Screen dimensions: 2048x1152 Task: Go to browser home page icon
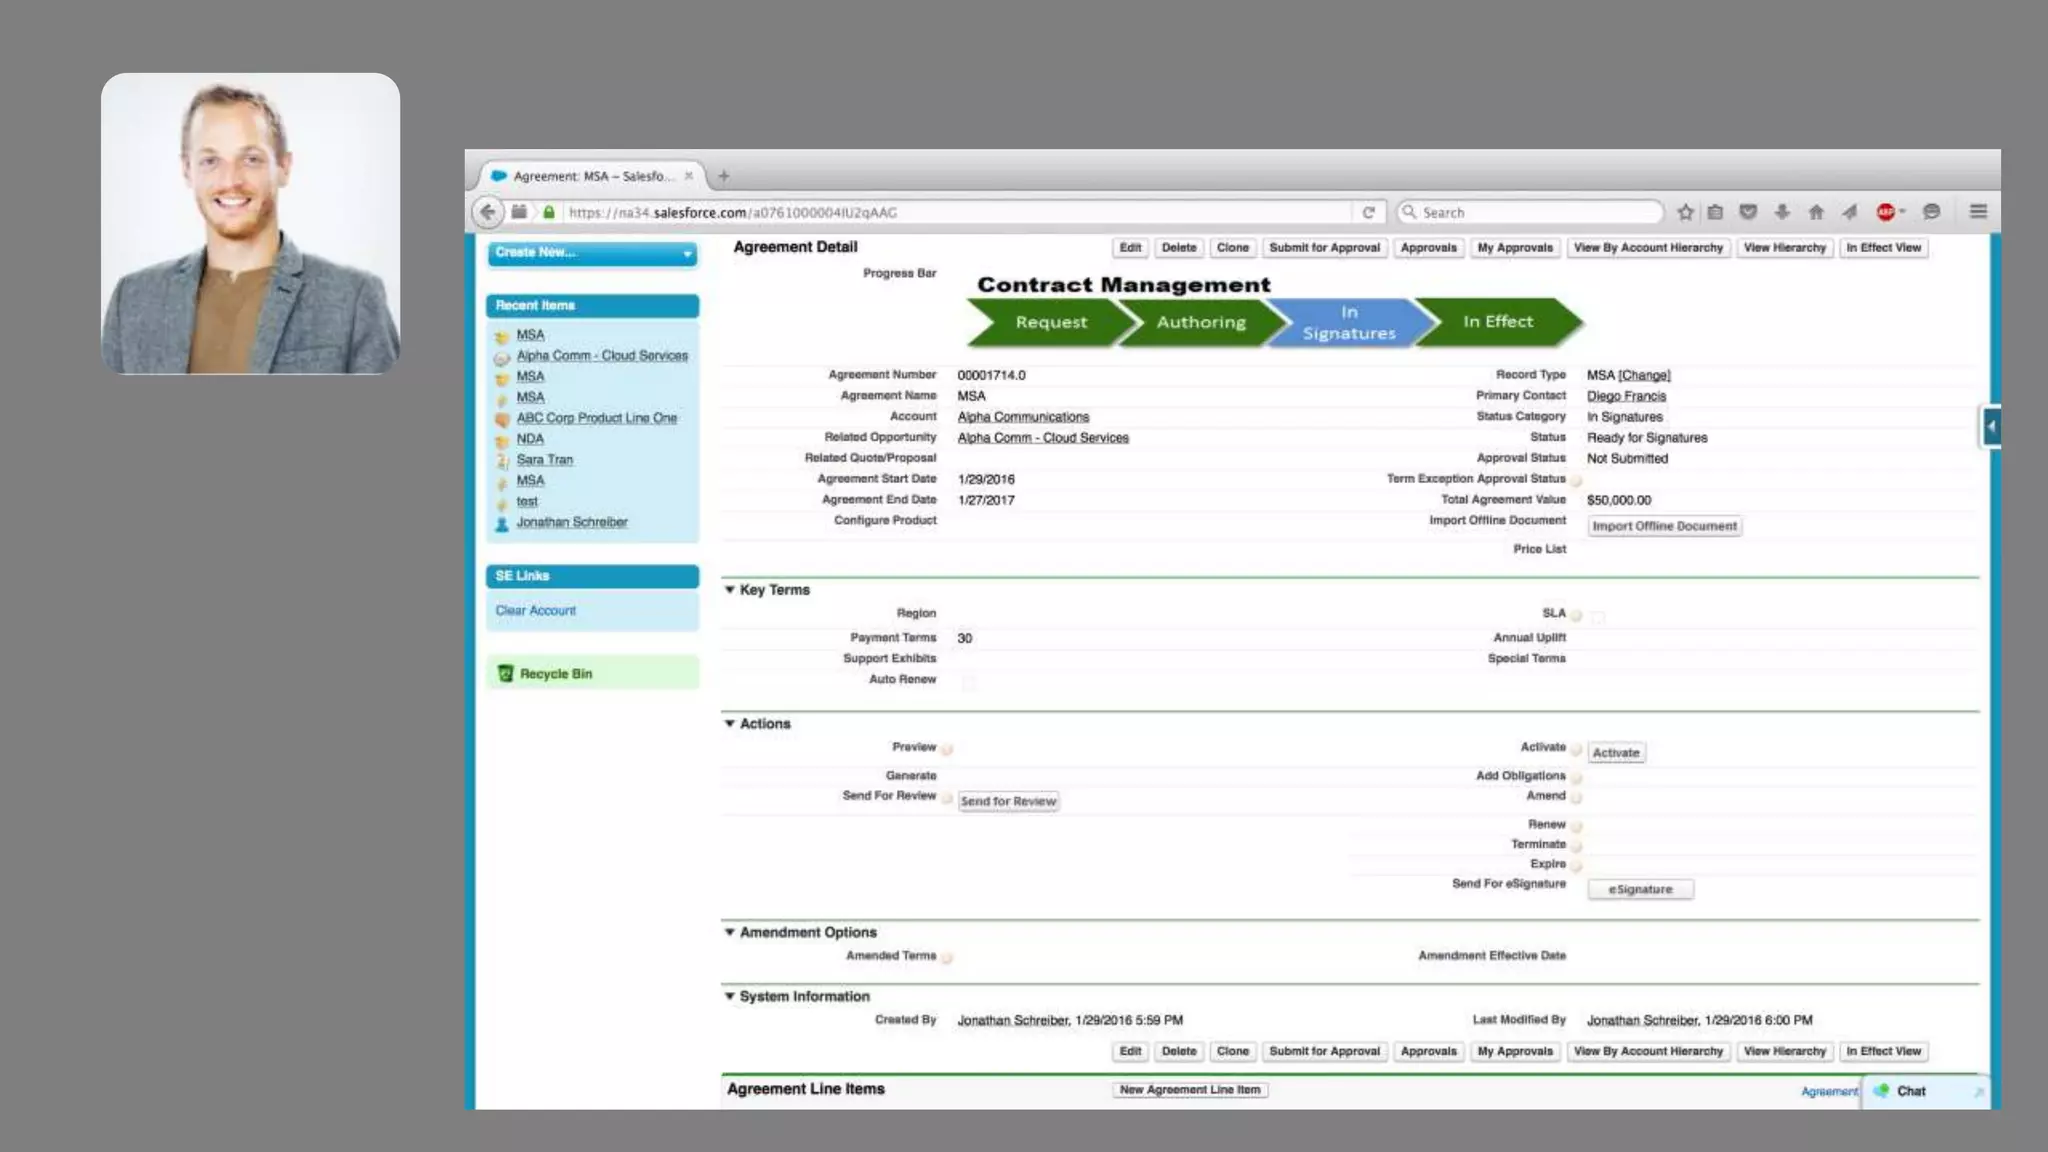1816,212
